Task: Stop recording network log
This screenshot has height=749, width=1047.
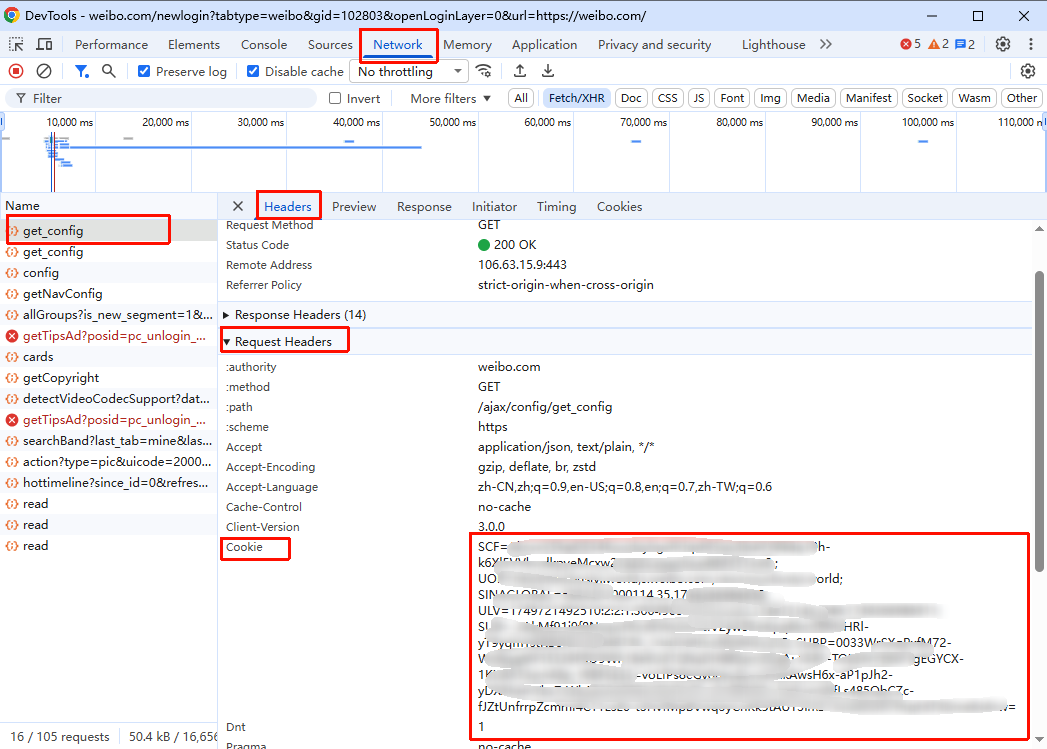Action: 16,71
